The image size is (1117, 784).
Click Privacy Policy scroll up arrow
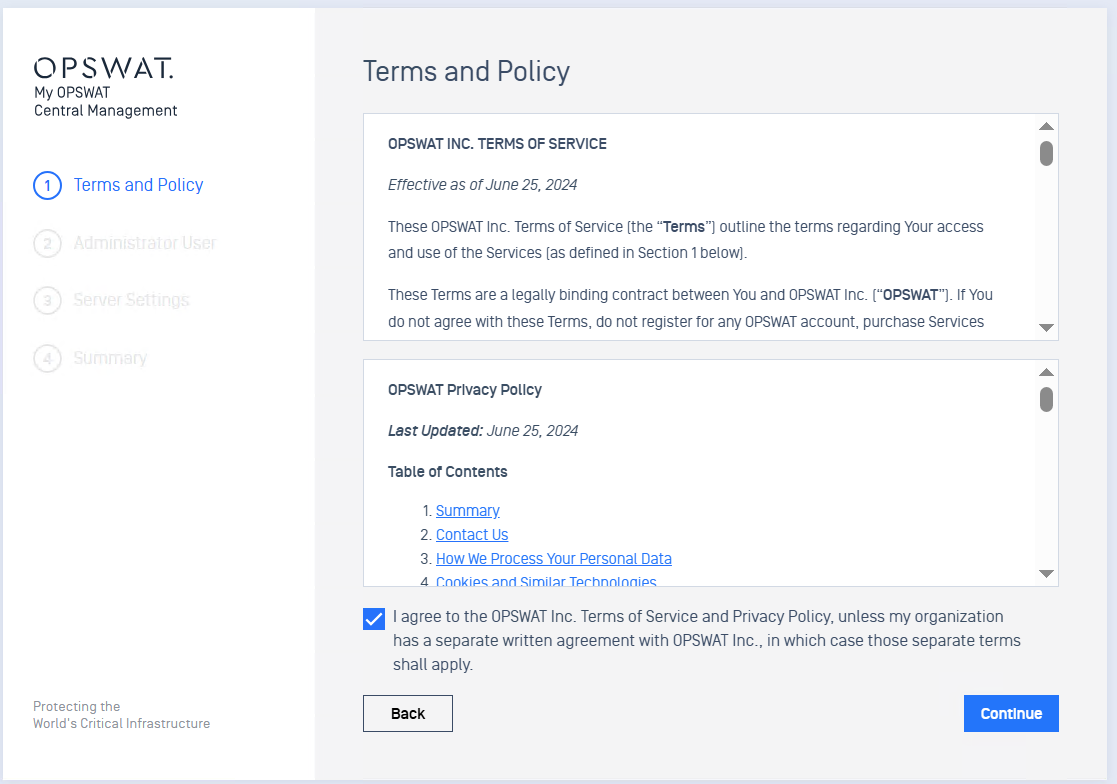(x=1046, y=372)
